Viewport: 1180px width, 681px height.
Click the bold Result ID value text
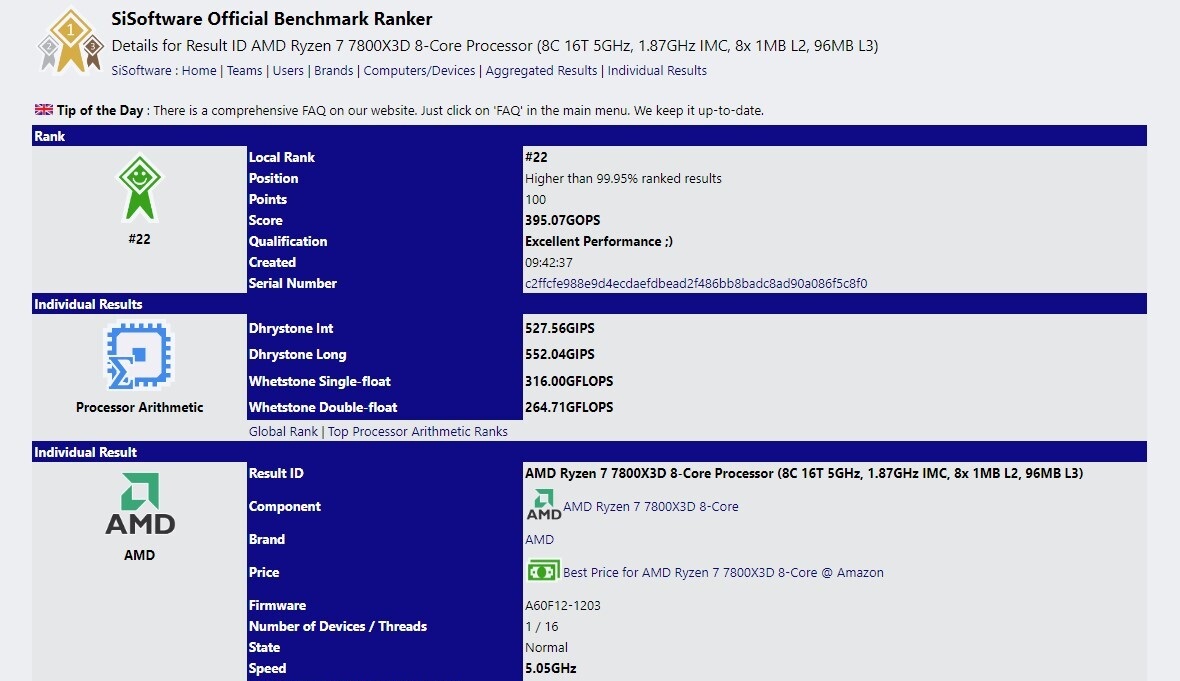(804, 473)
